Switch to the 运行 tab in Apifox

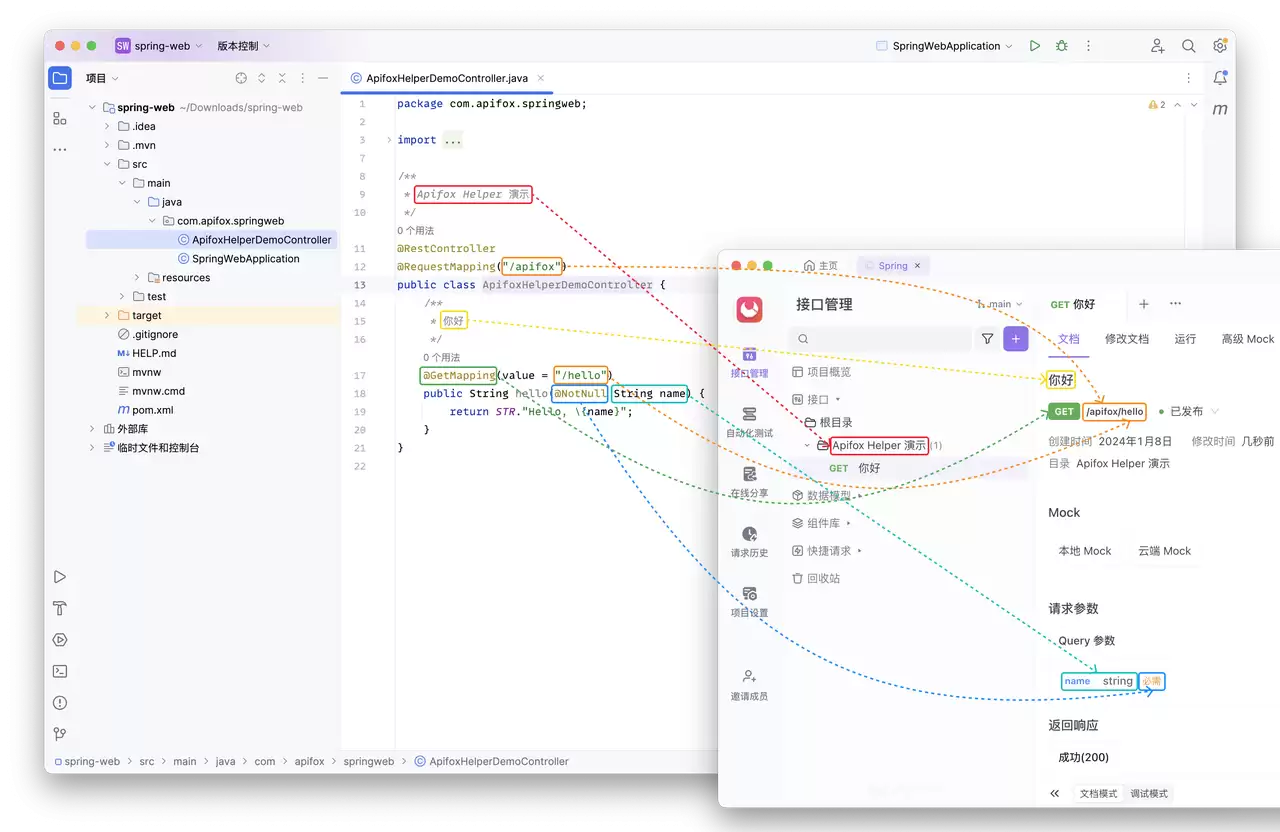coord(1185,339)
